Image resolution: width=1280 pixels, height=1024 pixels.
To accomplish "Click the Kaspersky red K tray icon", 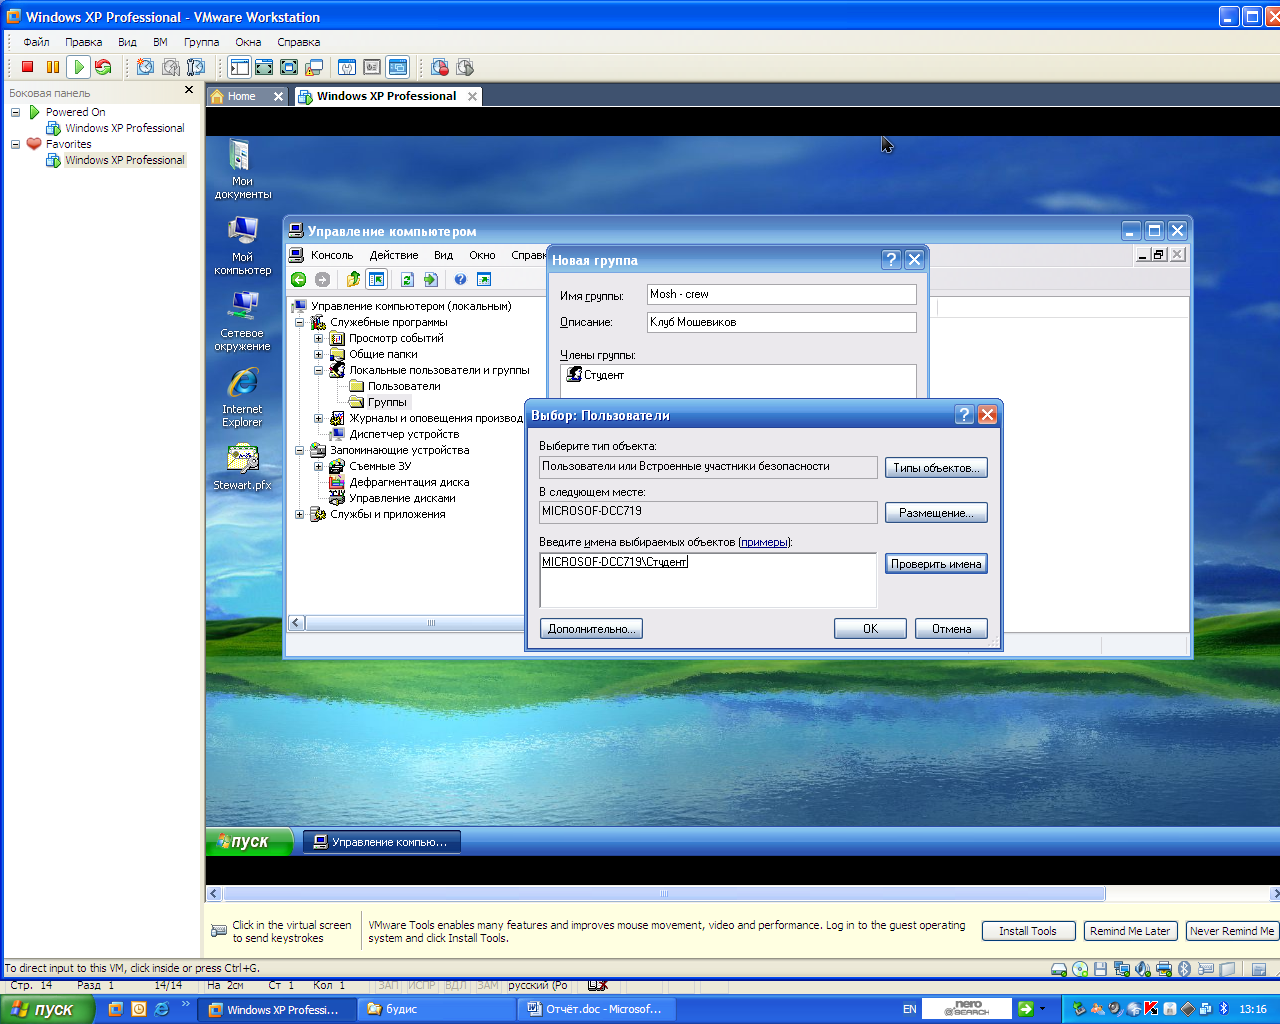I will click(x=1151, y=1009).
